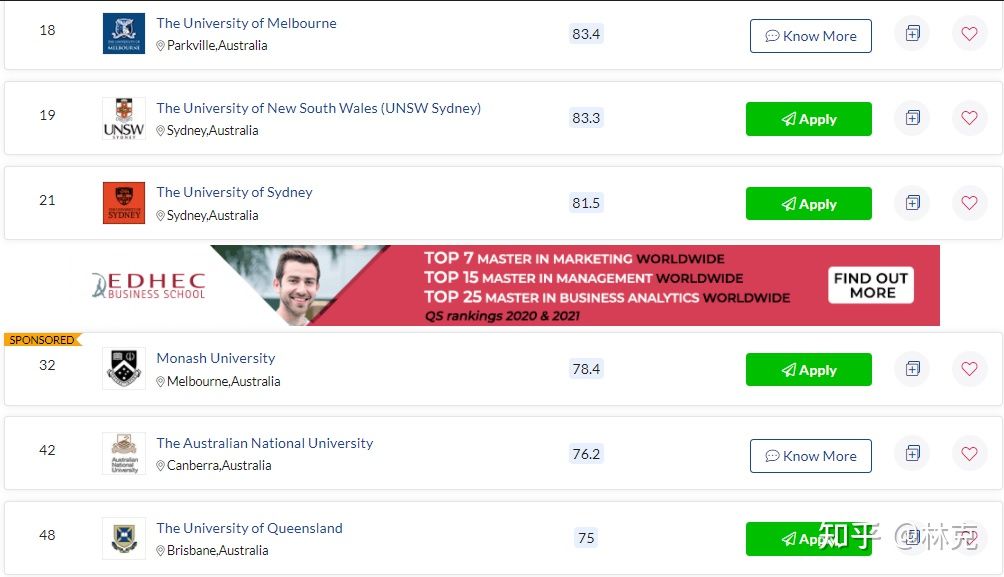The height and width of the screenshot is (577, 1004).
Task: Shortlist UNSW Sydney with heart icon
Action: click(969, 118)
